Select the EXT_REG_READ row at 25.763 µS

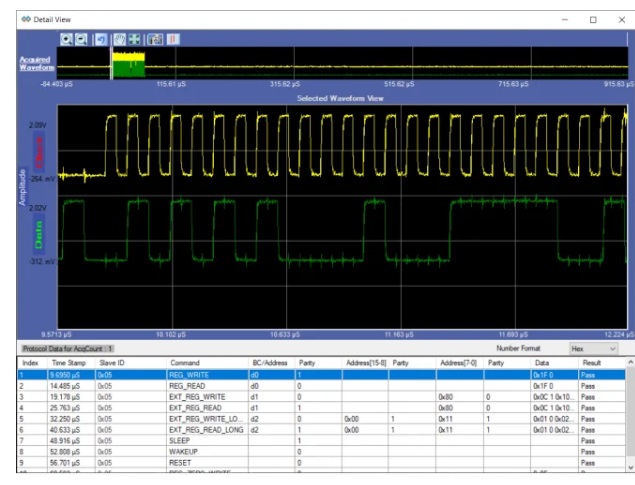coord(322,408)
